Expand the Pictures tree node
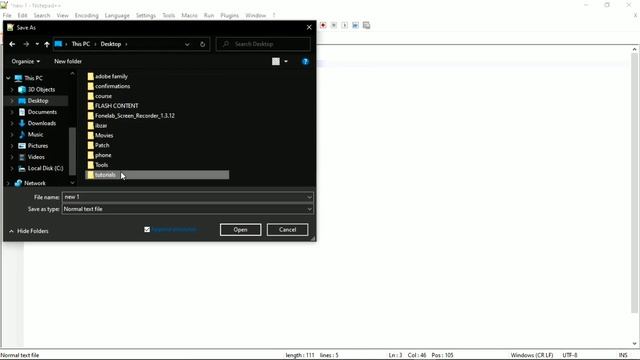640x360 pixels. (x=12, y=146)
